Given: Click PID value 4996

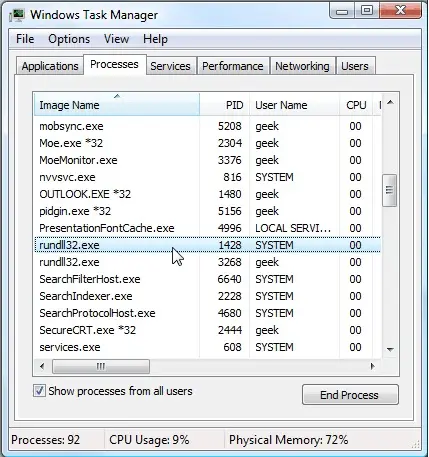Looking at the screenshot, I should (230, 228).
